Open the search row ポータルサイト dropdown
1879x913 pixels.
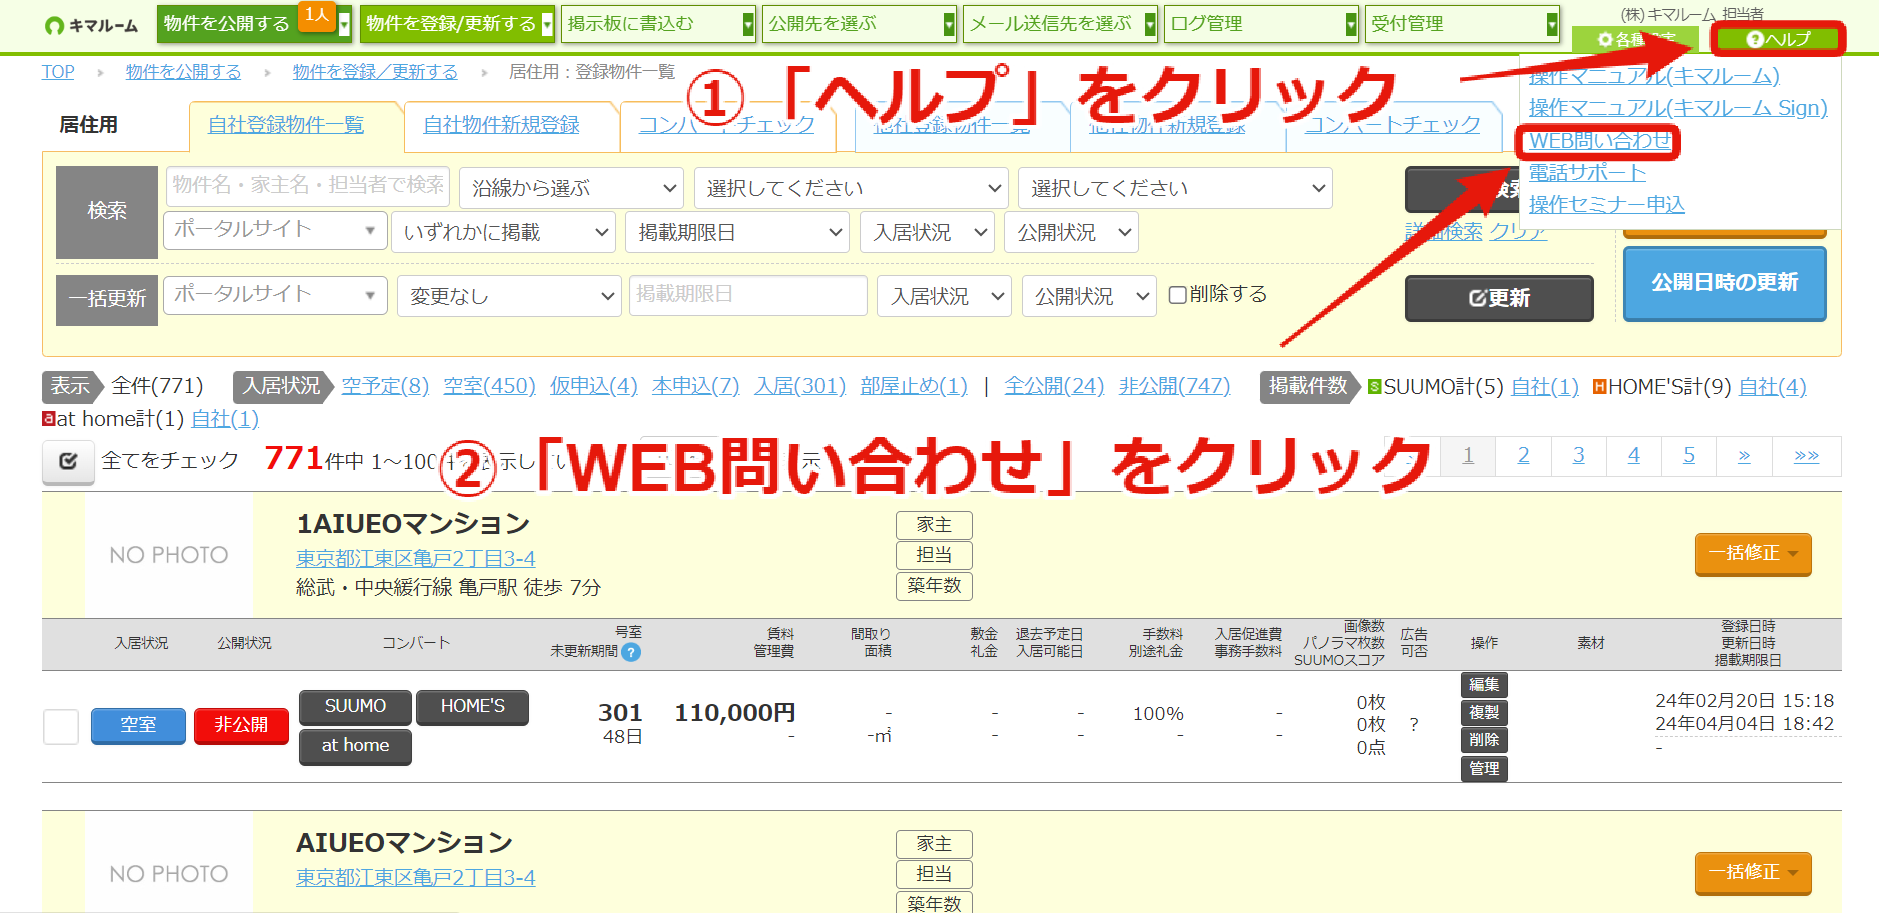click(275, 230)
